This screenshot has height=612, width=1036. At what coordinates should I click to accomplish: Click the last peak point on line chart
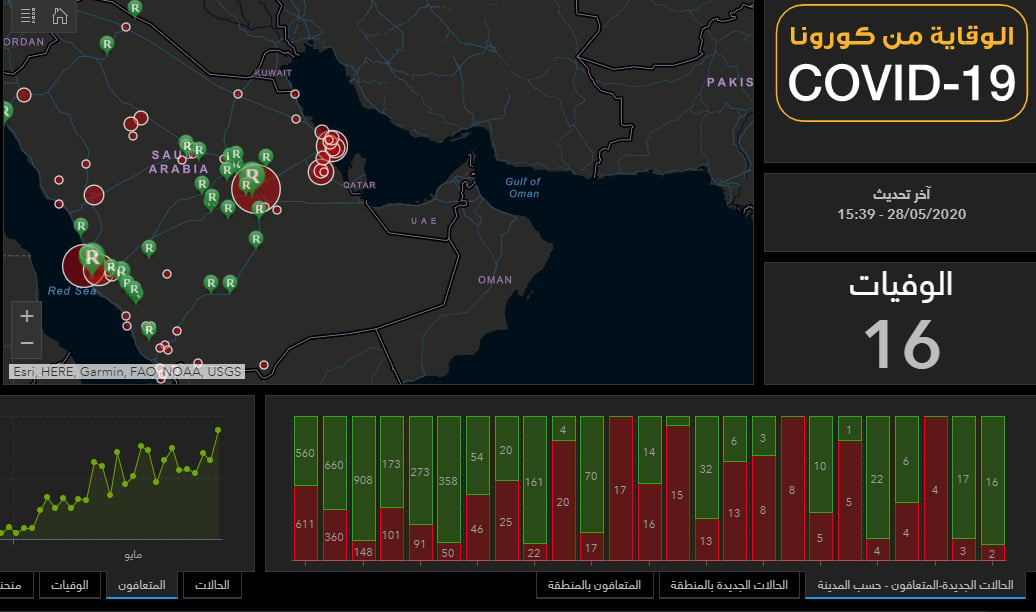tap(218, 430)
